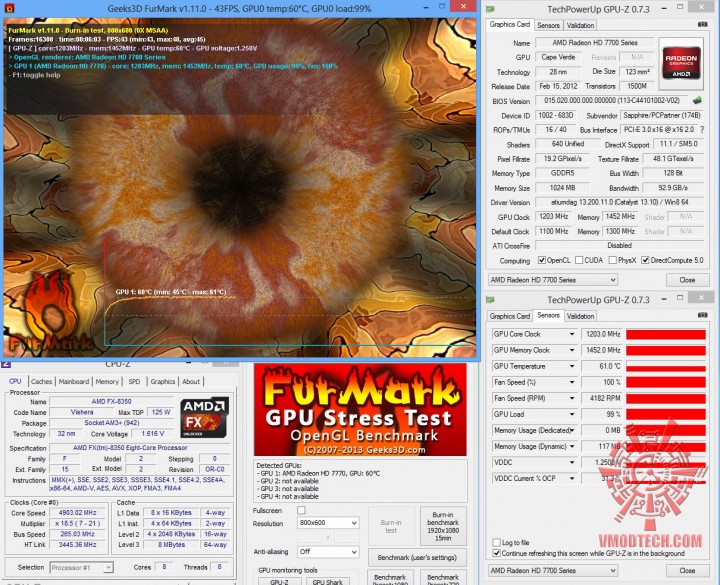Take screenshot via camera icon in GPU-Z Graphics Card window

(x=702, y=24)
